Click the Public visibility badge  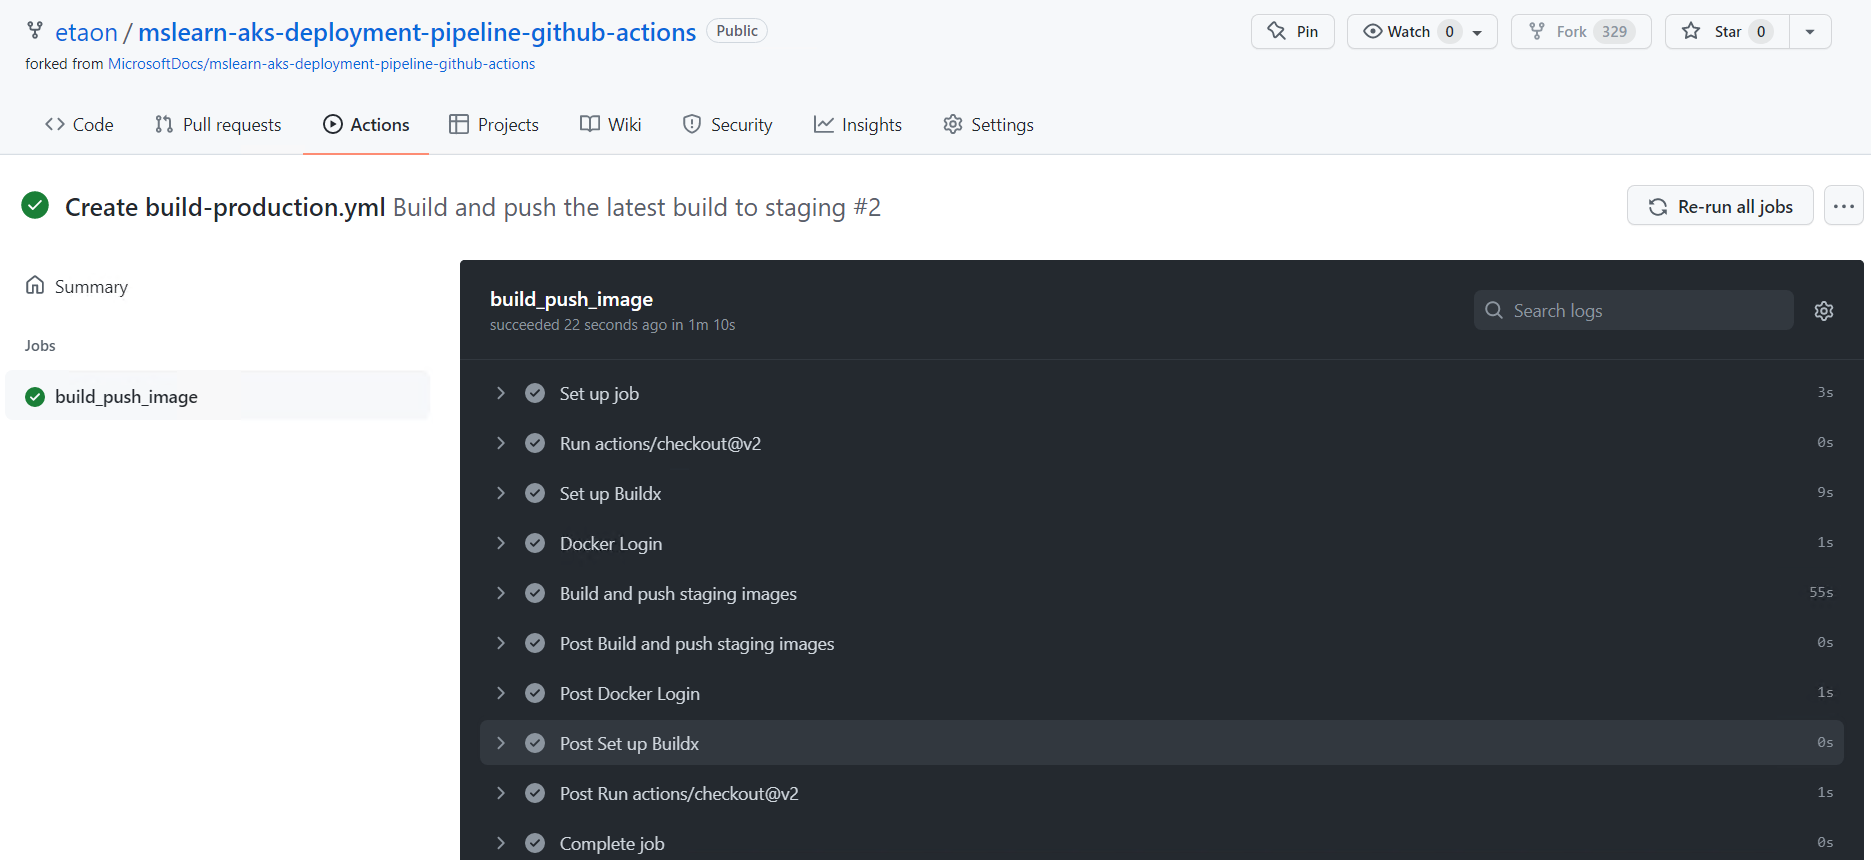tap(737, 31)
